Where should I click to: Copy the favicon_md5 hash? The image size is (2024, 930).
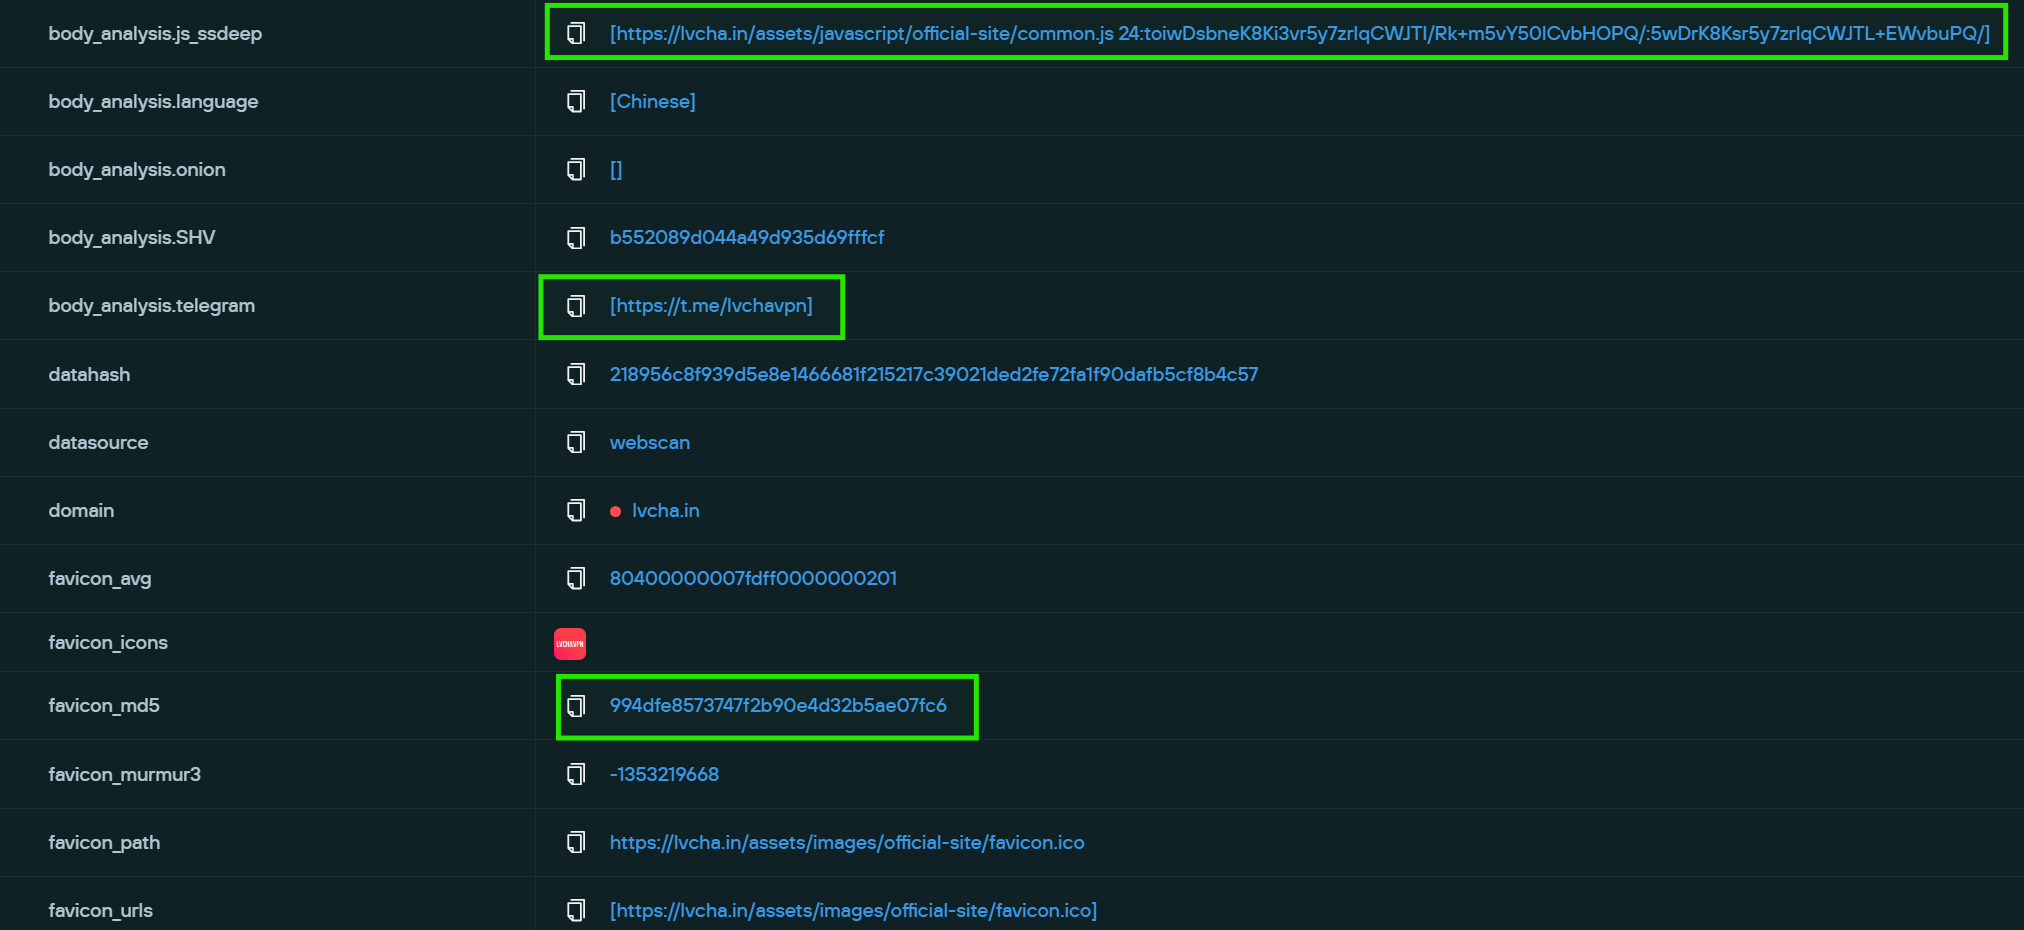574,706
